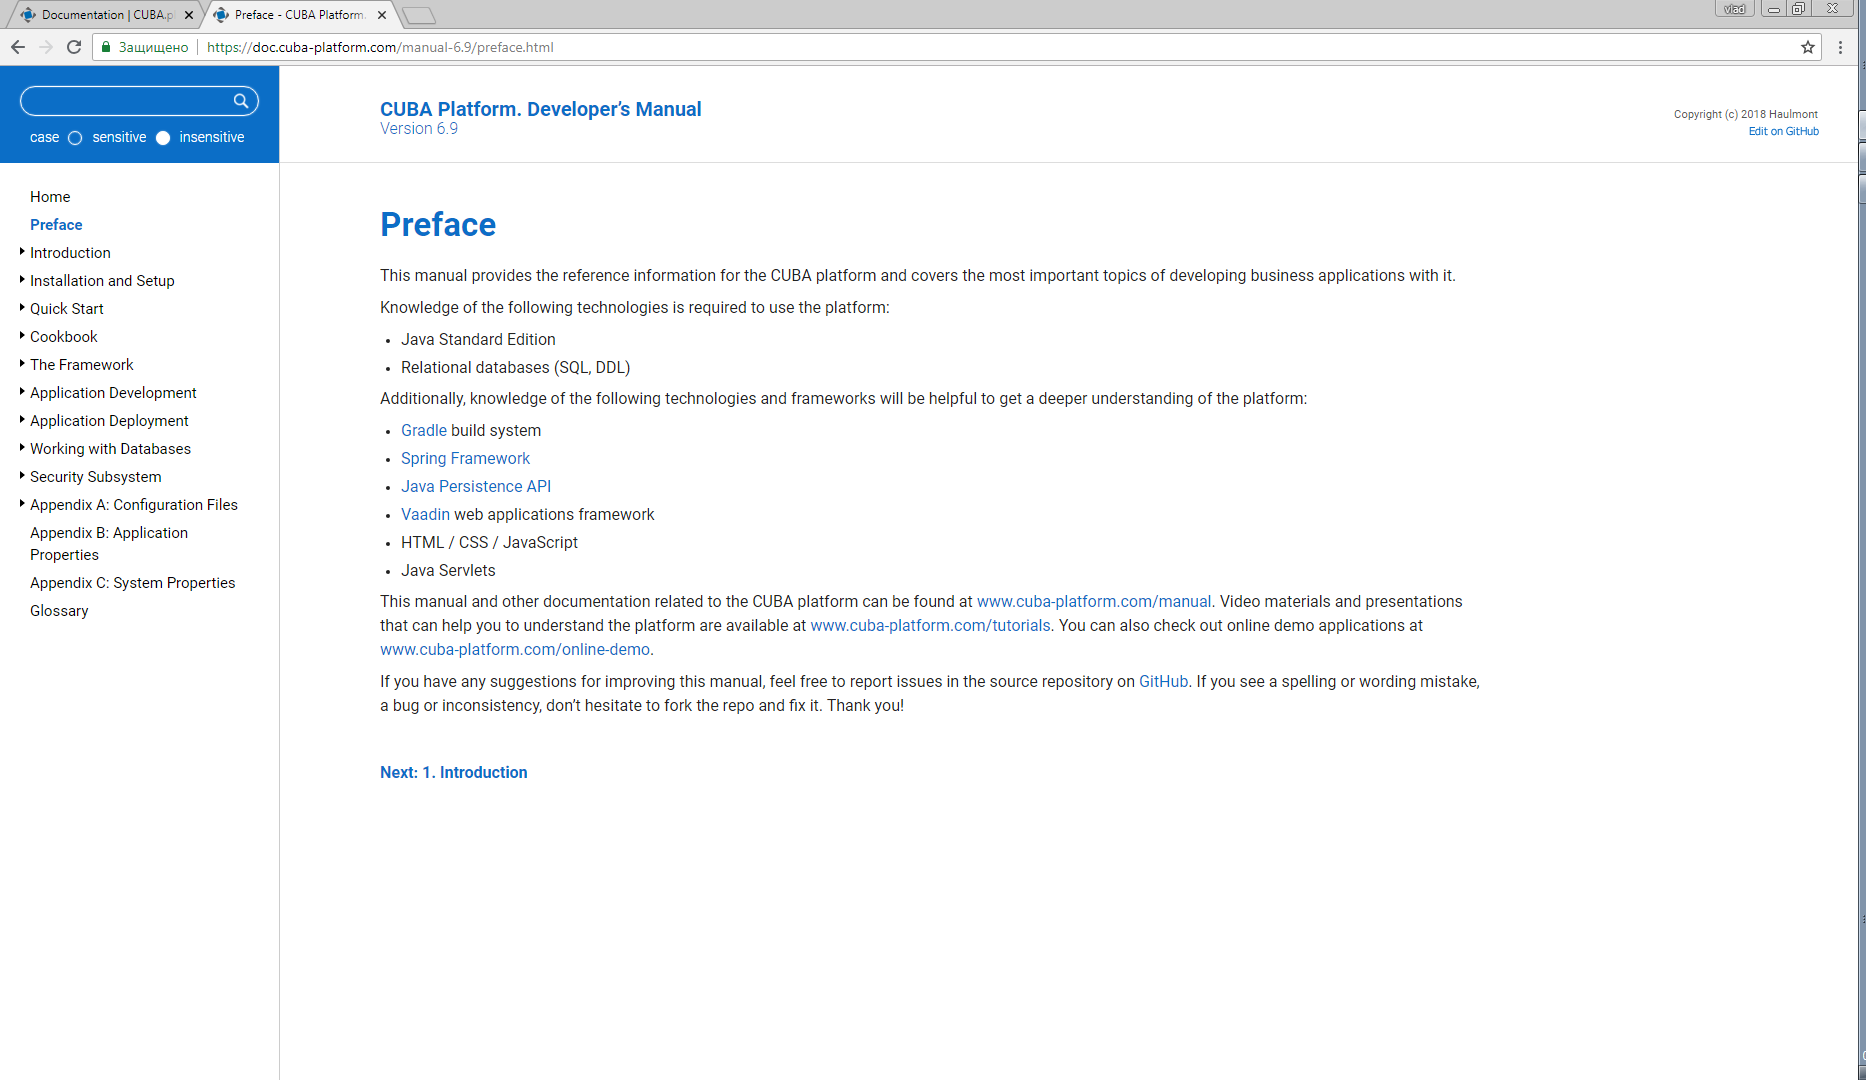Click the search magnifier icon in sidebar
The image size is (1866, 1080).
(x=241, y=100)
